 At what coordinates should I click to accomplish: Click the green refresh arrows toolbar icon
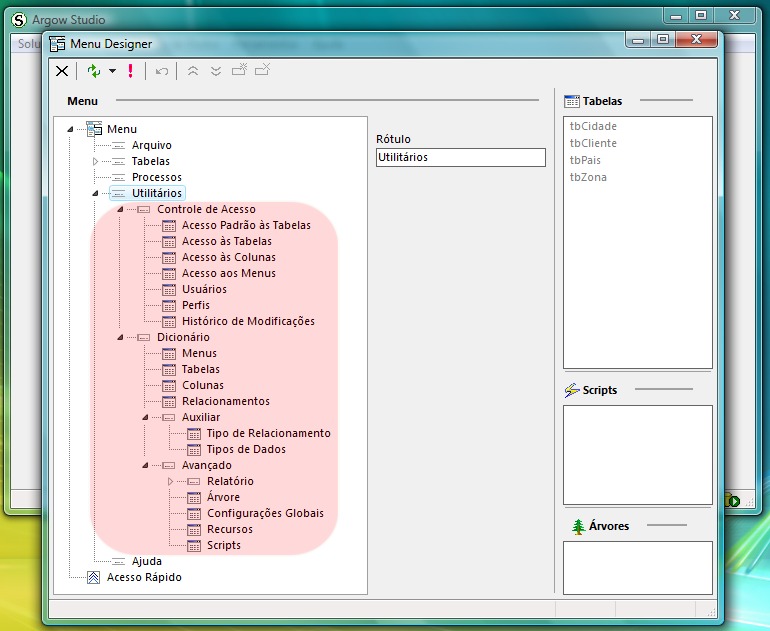point(93,71)
